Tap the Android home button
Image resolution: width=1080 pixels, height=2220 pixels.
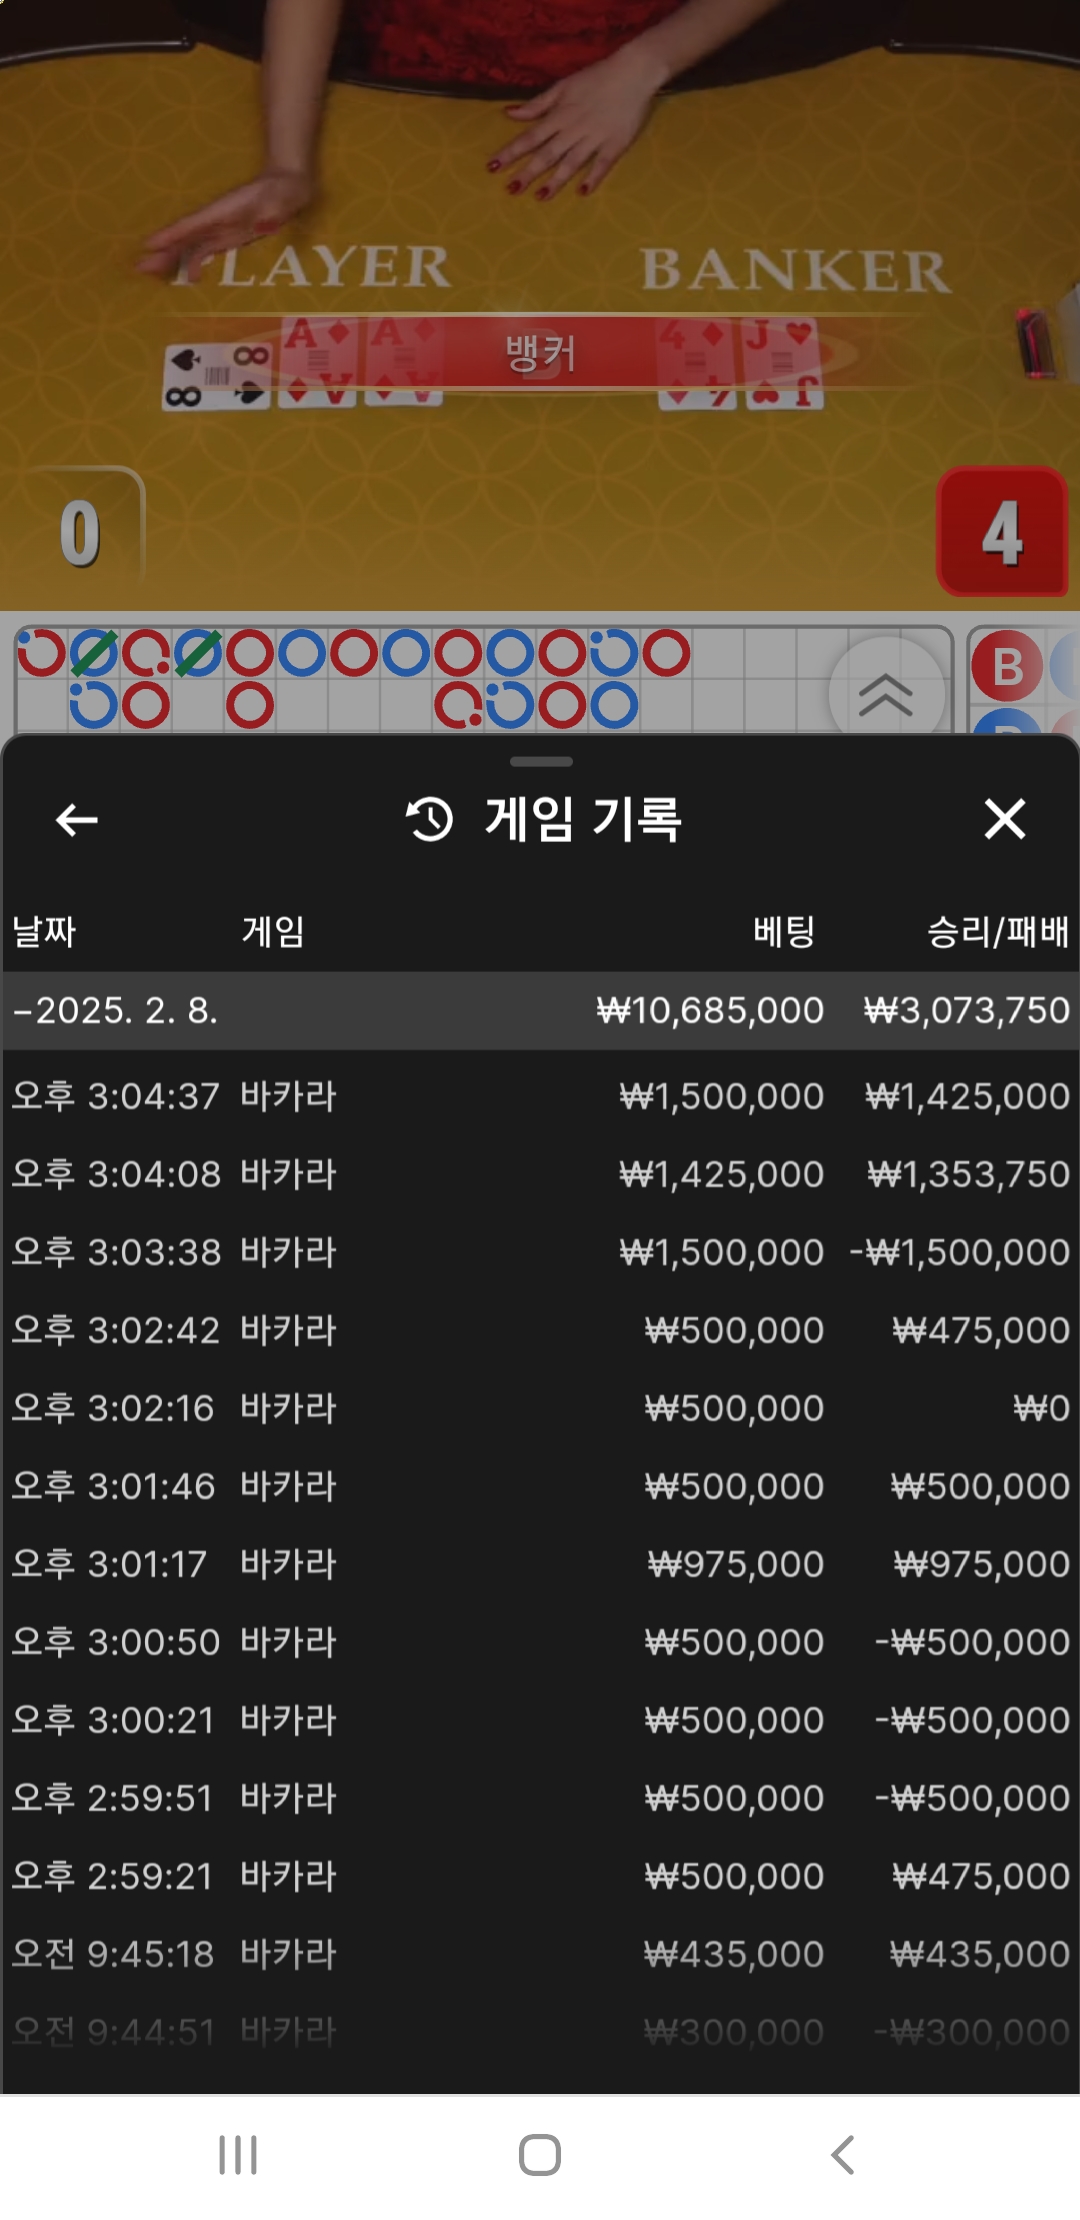[x=540, y=2155]
